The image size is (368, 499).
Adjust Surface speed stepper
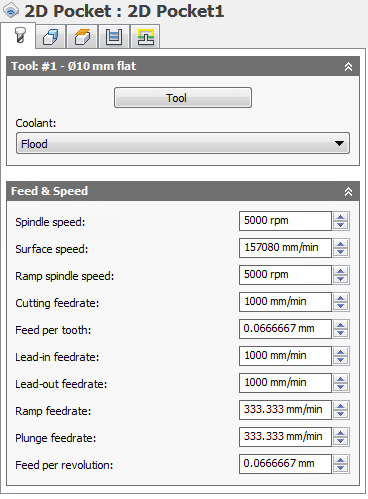[341, 248]
